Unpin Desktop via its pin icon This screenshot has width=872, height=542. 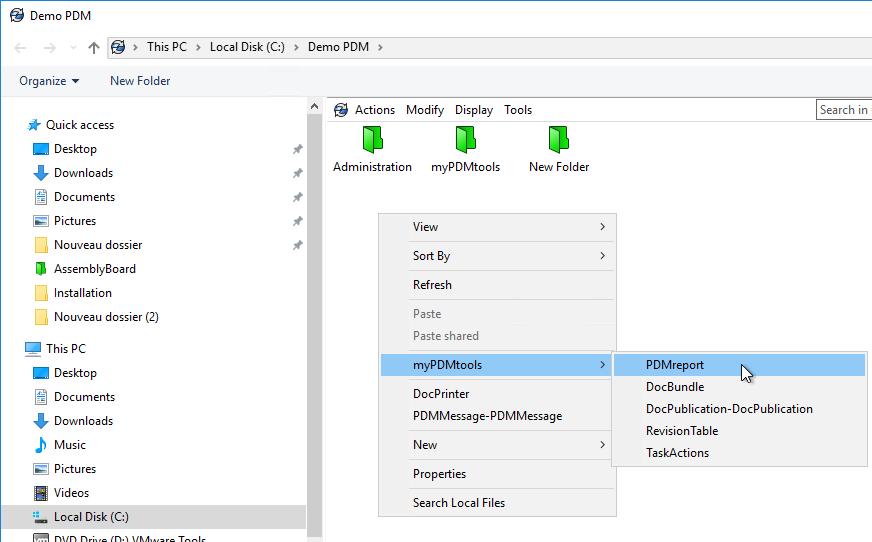(297, 149)
